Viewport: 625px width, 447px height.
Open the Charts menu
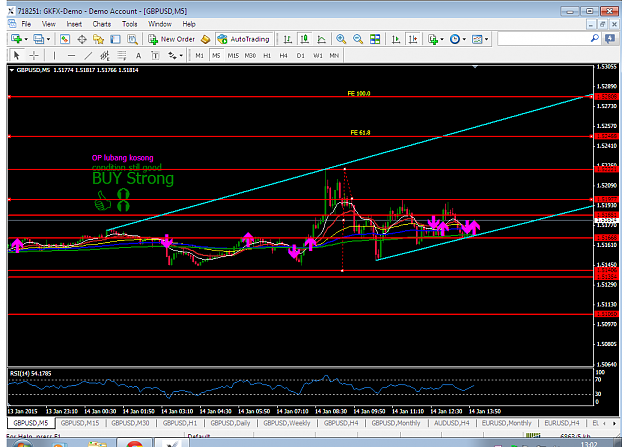(102, 24)
